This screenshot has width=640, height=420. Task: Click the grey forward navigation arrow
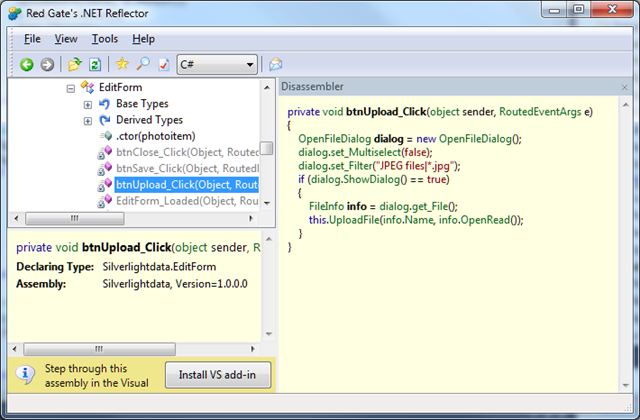47,64
